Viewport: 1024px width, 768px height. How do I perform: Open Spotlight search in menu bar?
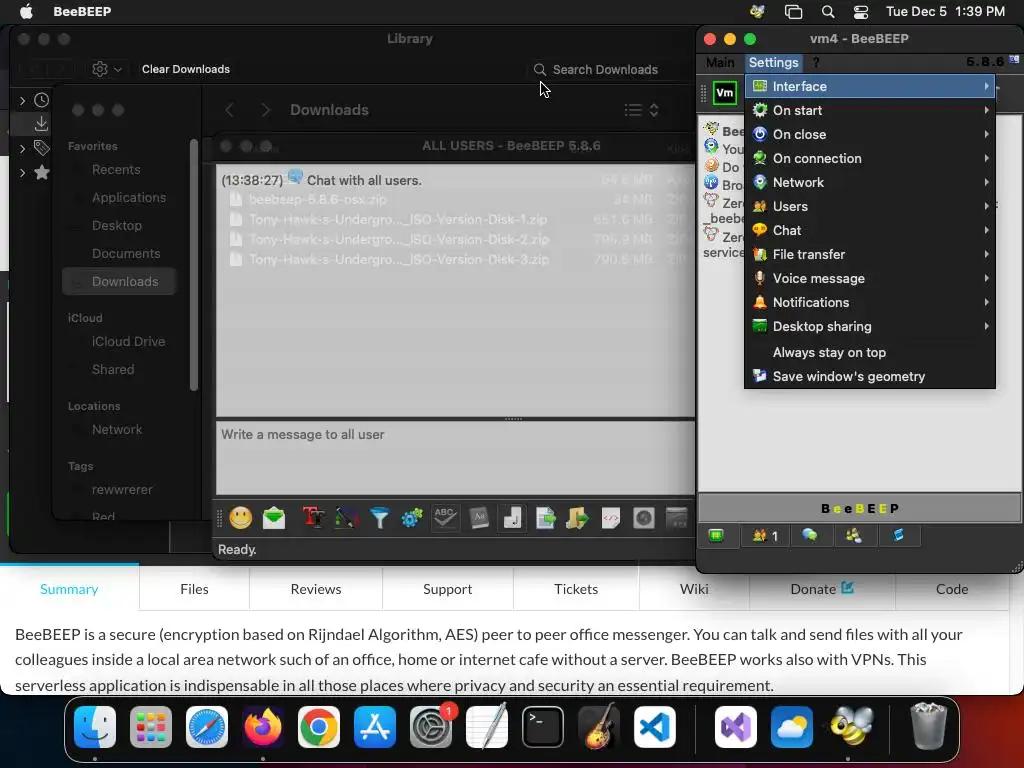(x=828, y=12)
